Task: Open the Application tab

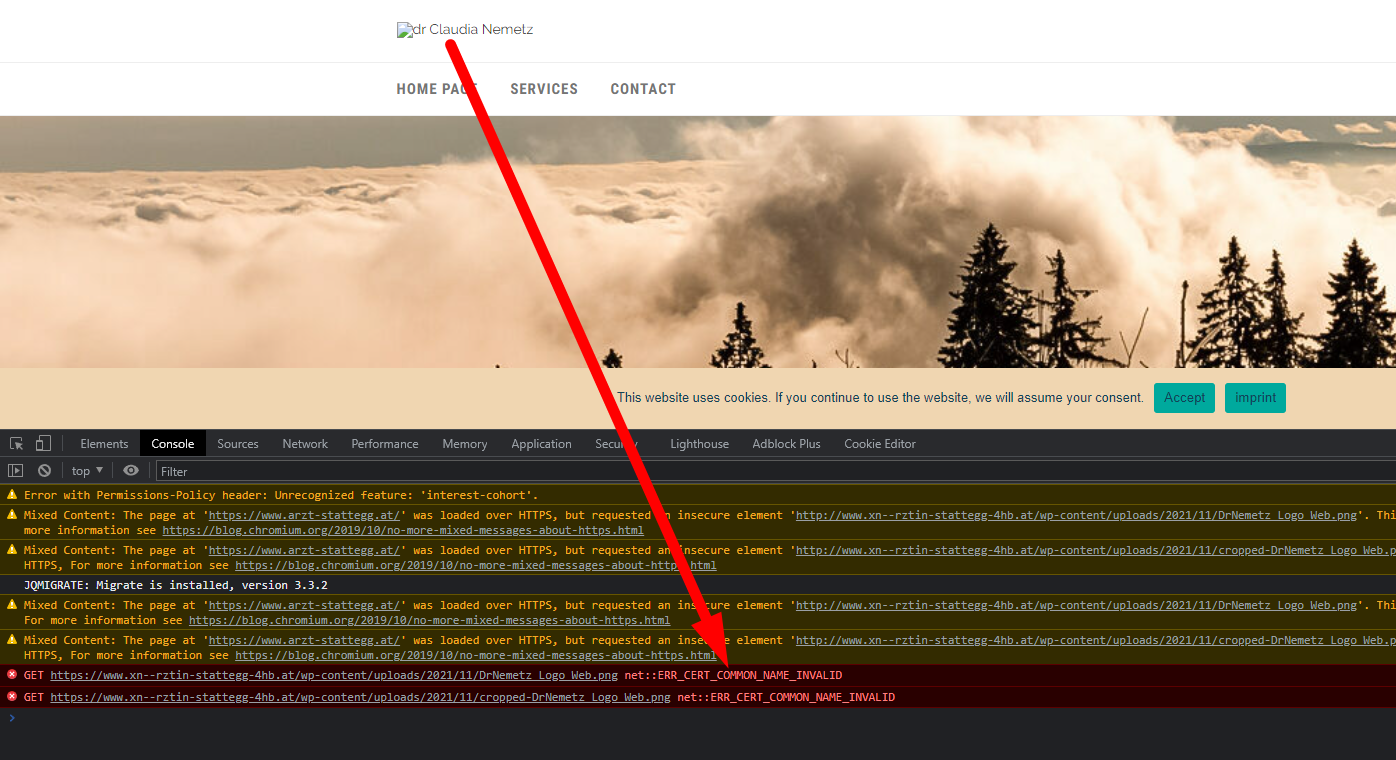Action: click(x=542, y=444)
